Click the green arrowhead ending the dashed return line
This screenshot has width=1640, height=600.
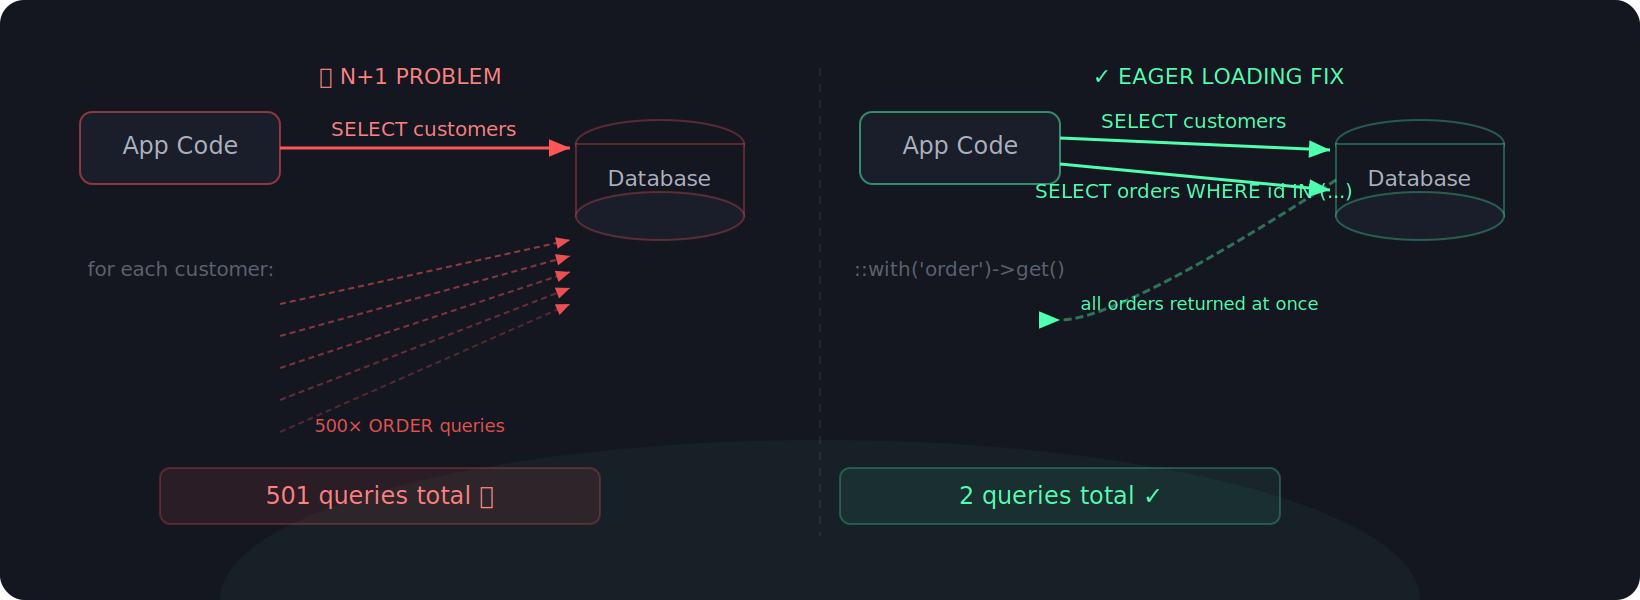click(x=1048, y=320)
